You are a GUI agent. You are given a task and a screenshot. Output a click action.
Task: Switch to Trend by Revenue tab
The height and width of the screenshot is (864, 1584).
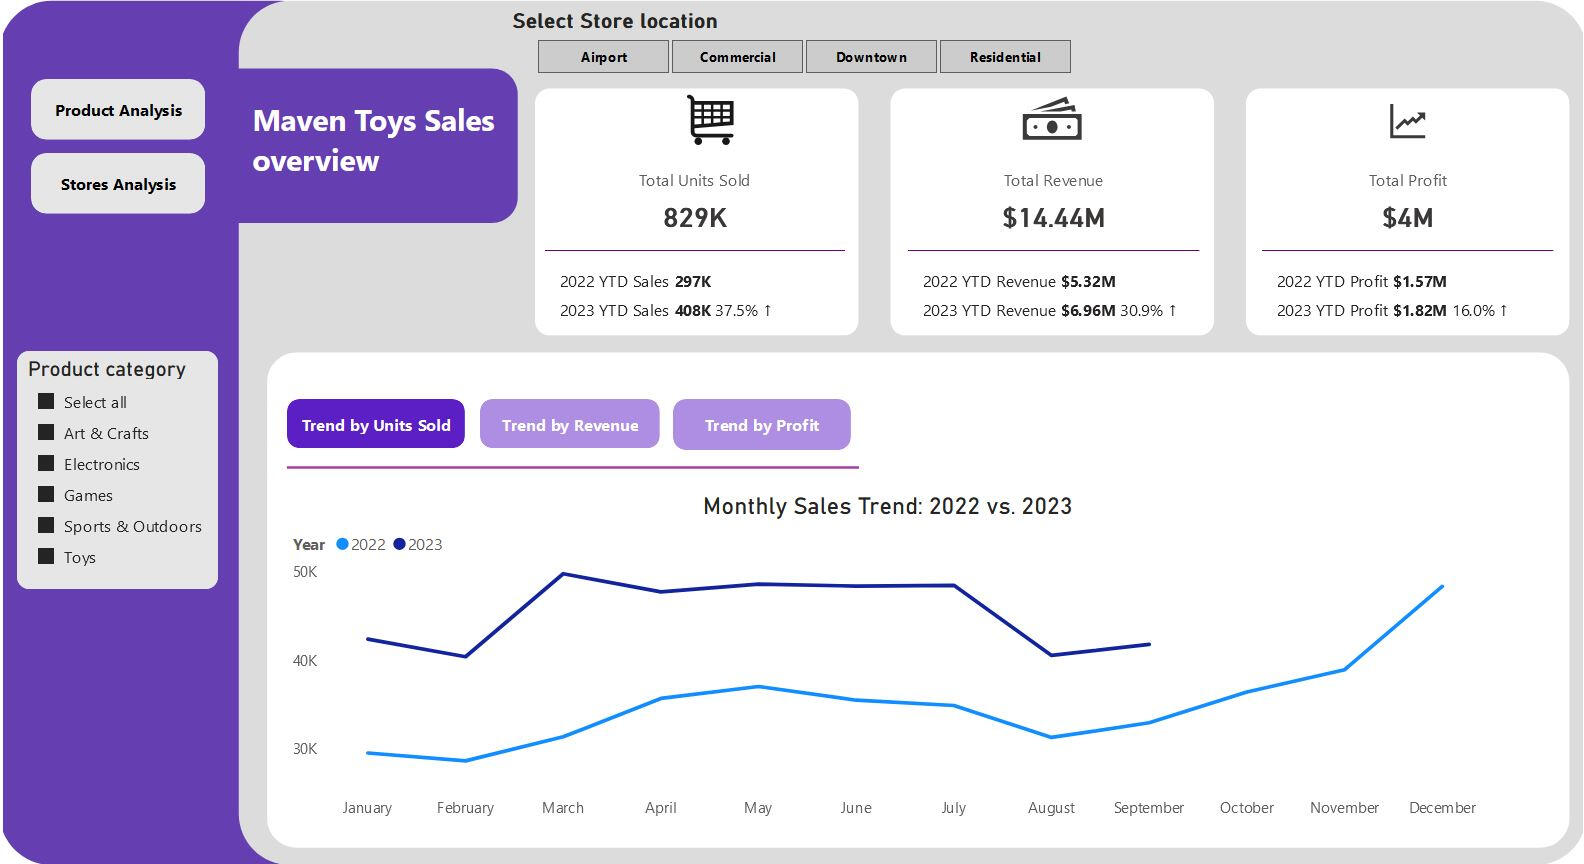point(569,425)
